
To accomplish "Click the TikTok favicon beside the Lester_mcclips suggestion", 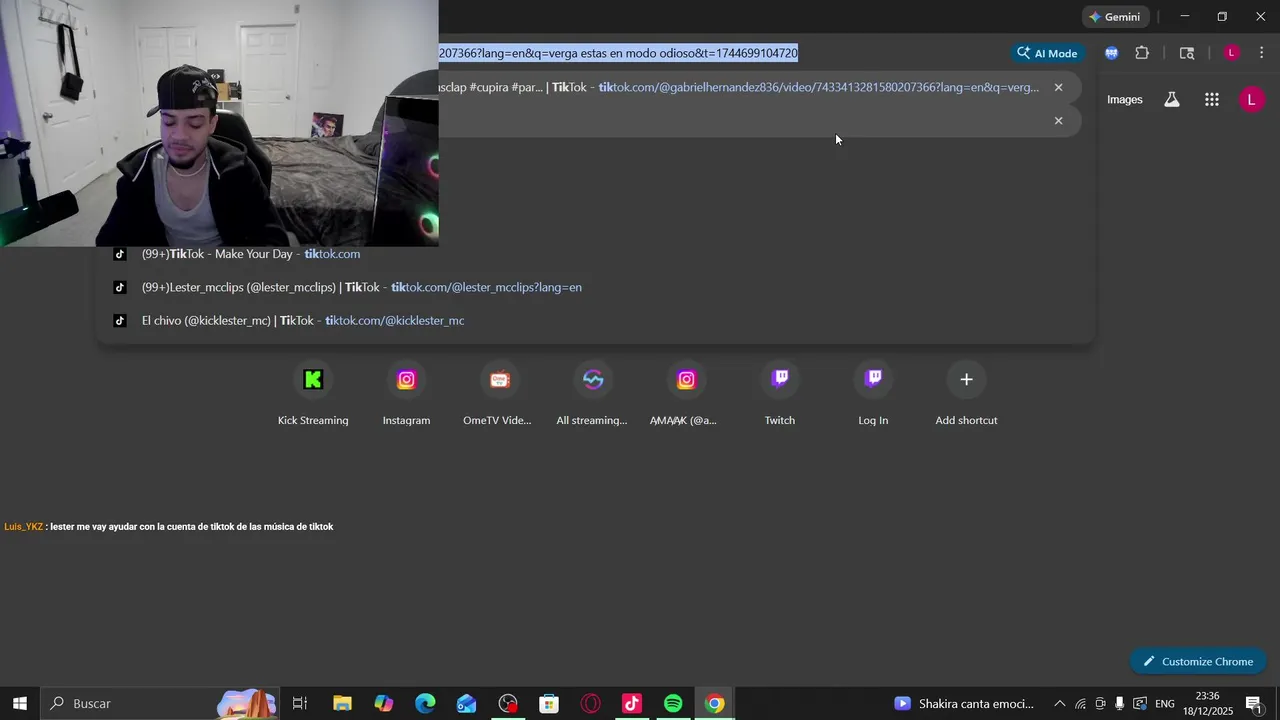I will tap(120, 287).
